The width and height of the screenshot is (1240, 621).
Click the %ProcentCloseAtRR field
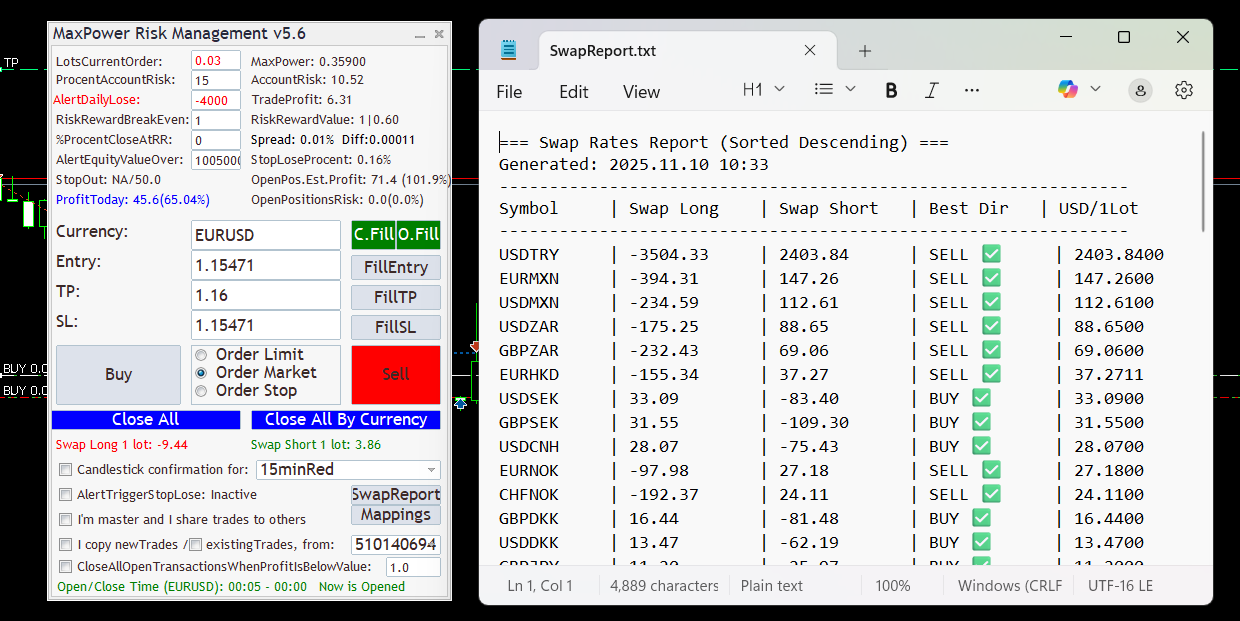tap(216, 141)
